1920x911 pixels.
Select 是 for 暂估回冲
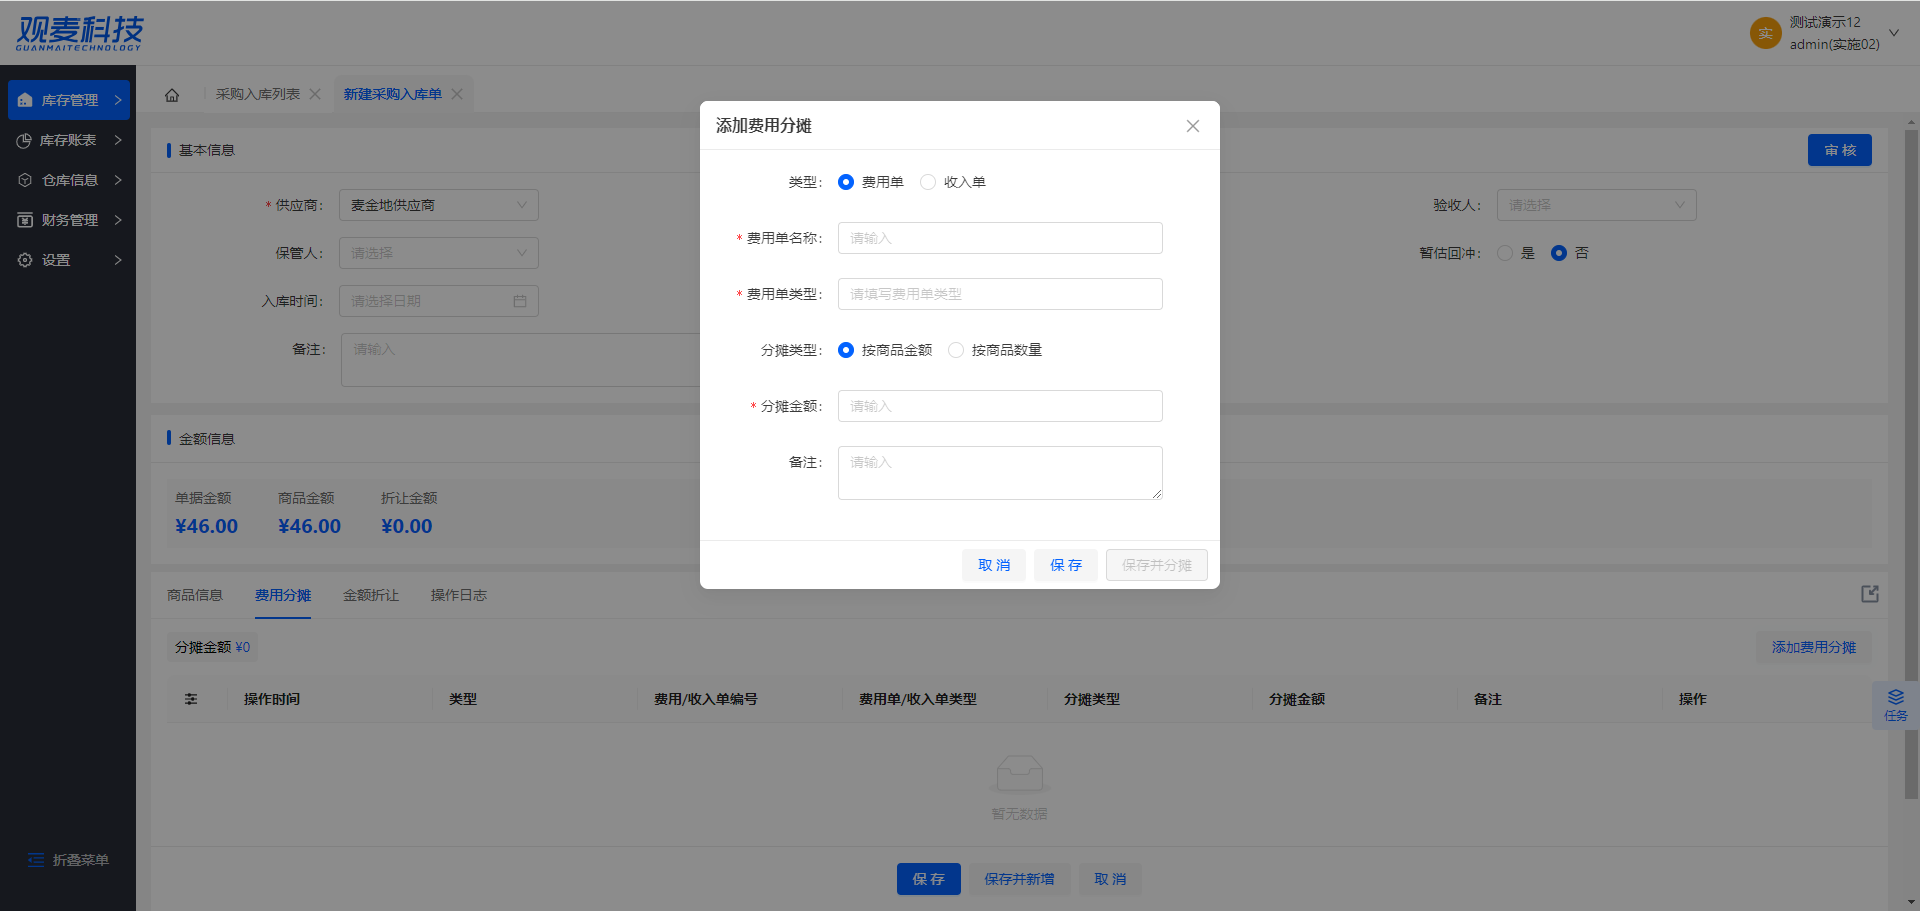click(x=1505, y=253)
